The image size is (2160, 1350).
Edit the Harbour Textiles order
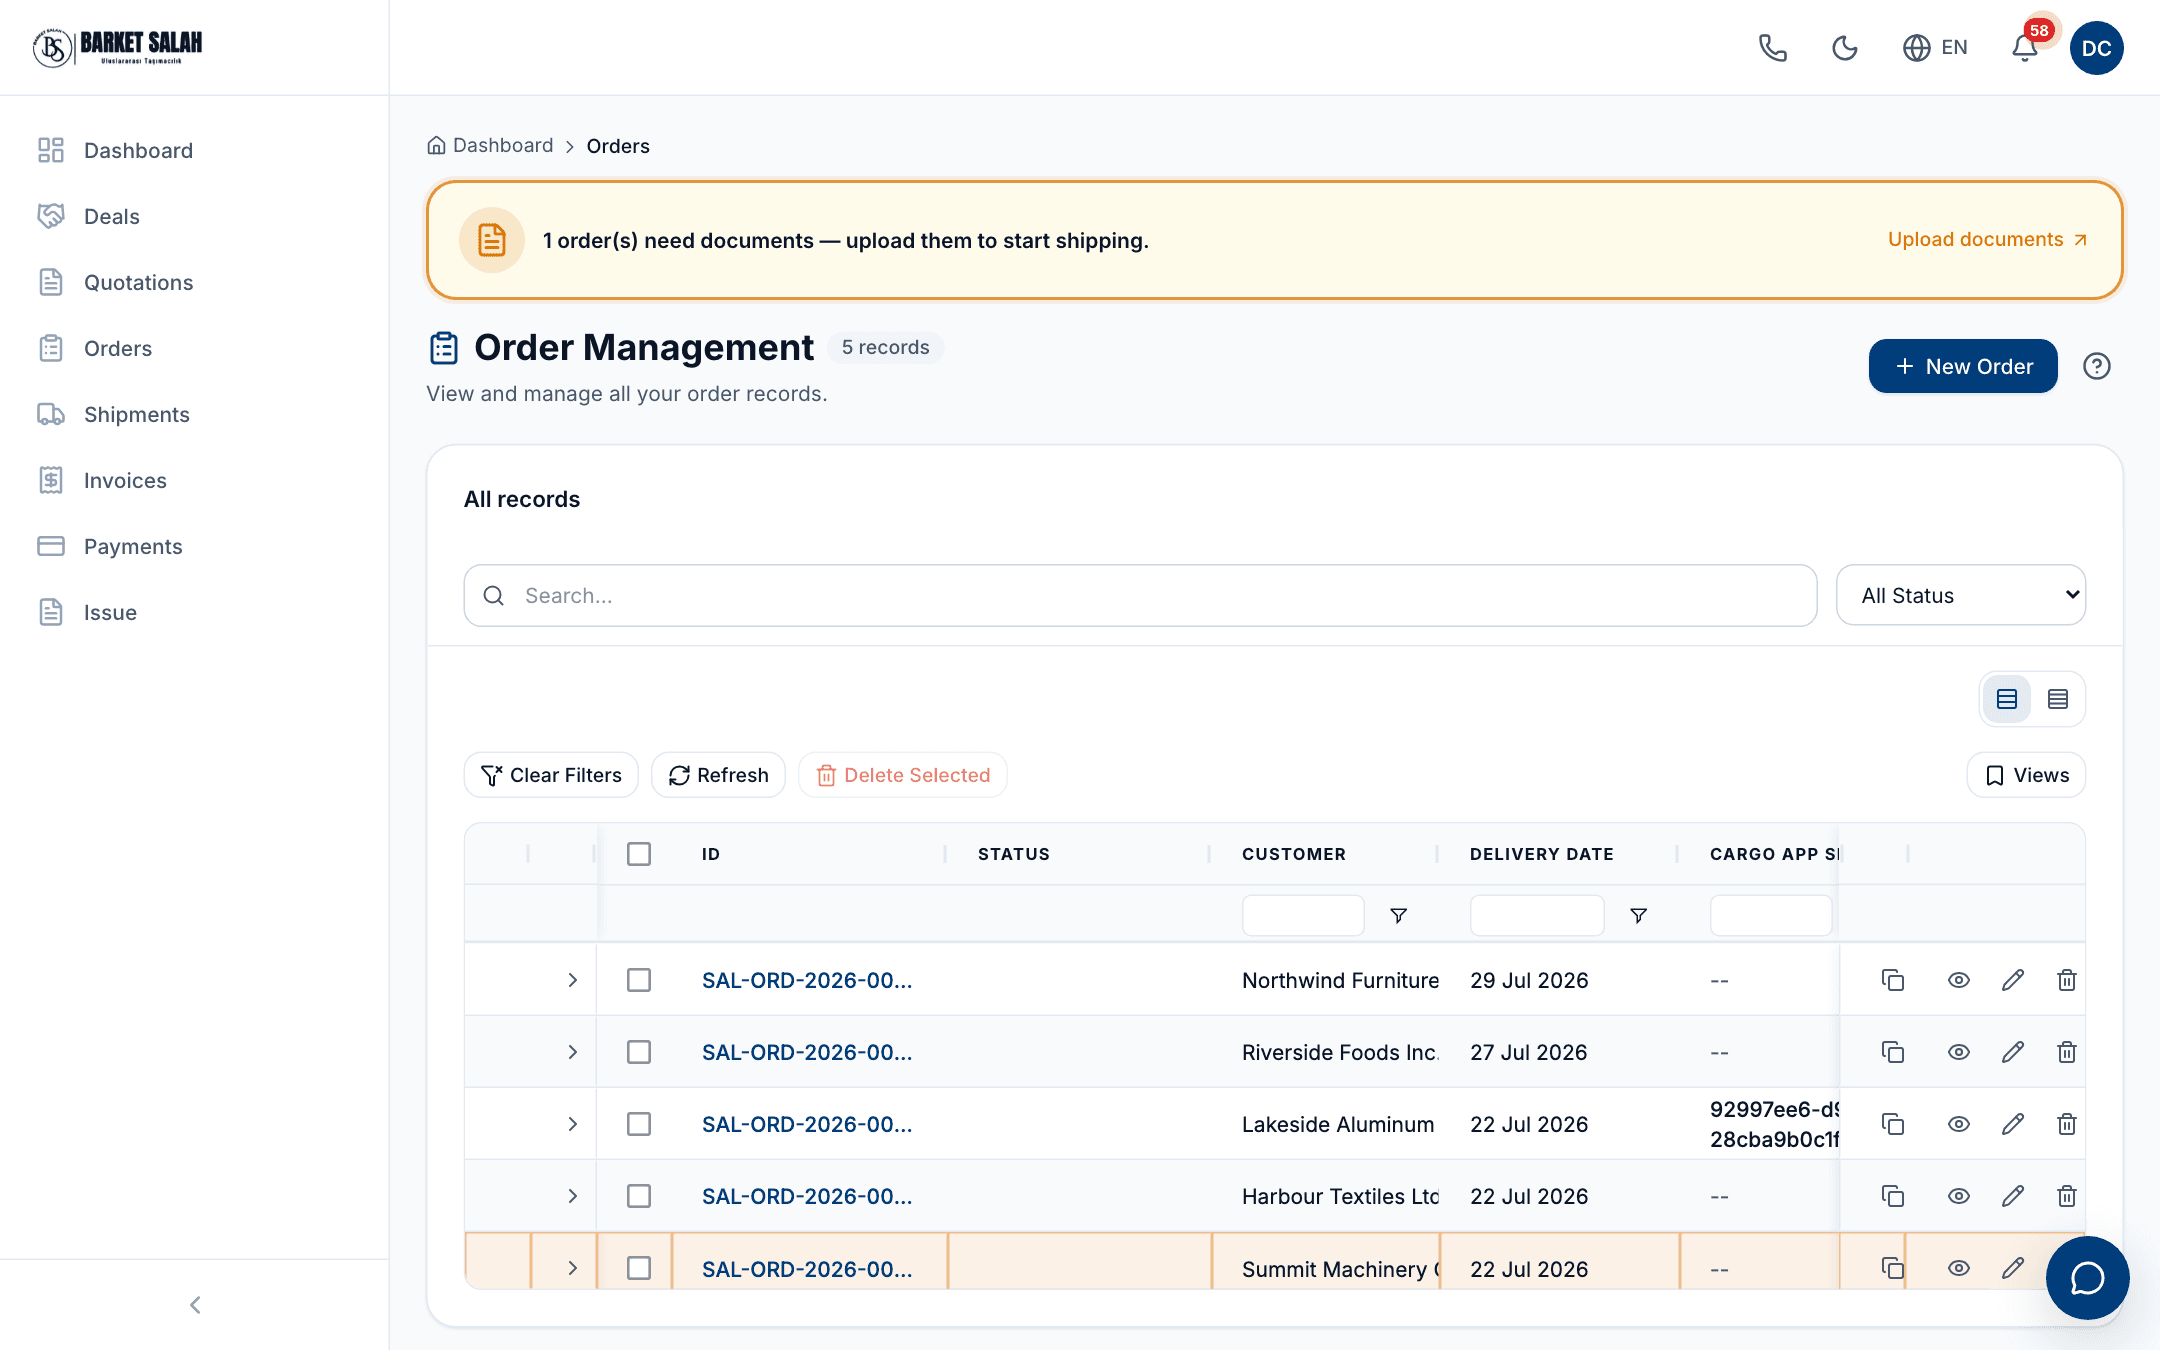(x=2013, y=1196)
